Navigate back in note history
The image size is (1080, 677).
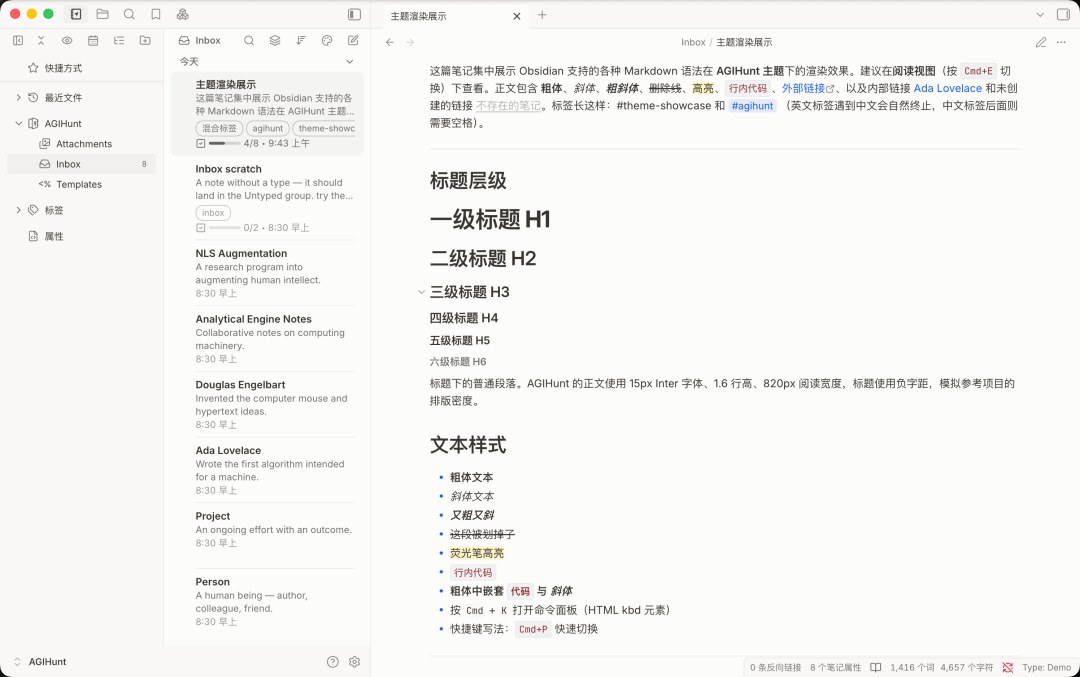coord(390,42)
